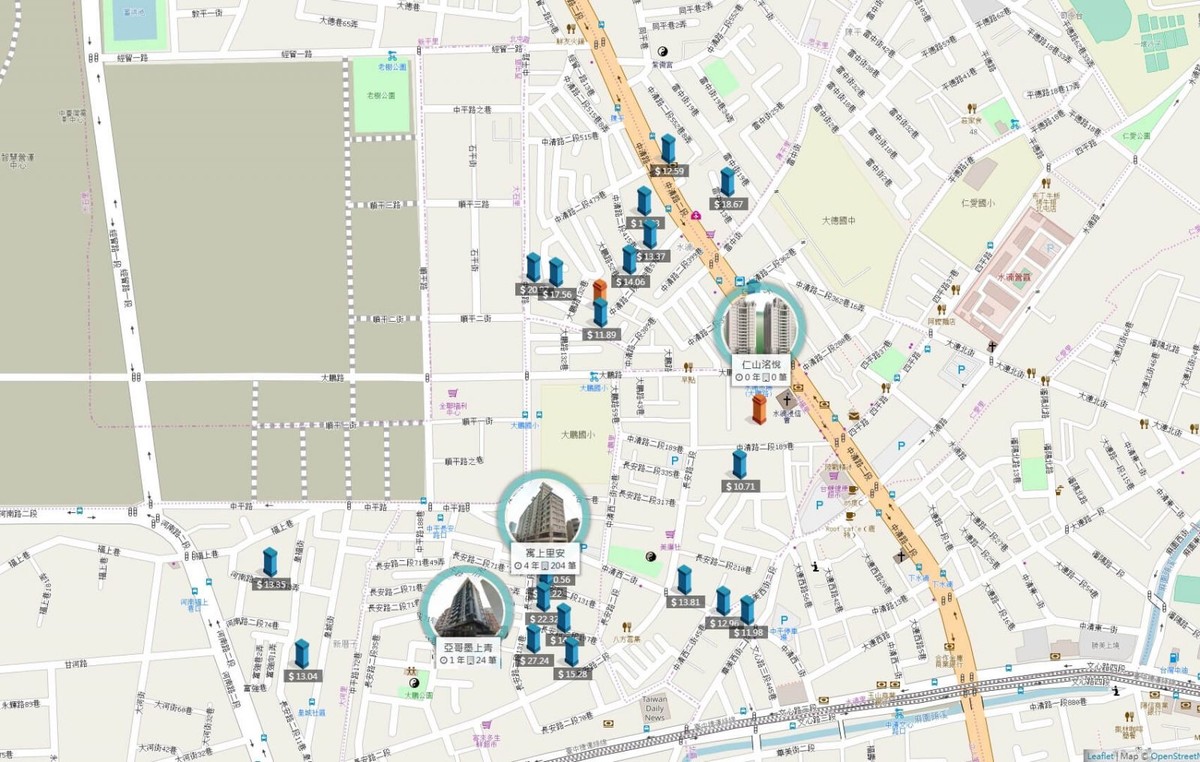Select the blue building marker priced $18.67
The width and height of the screenshot is (1200, 762).
[727, 182]
